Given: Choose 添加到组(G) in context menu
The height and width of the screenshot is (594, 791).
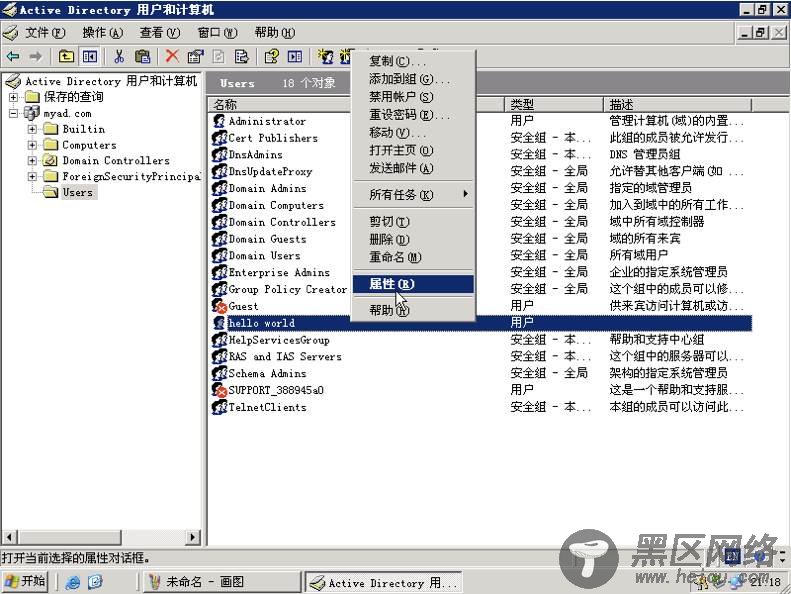Looking at the screenshot, I should 413,79.
